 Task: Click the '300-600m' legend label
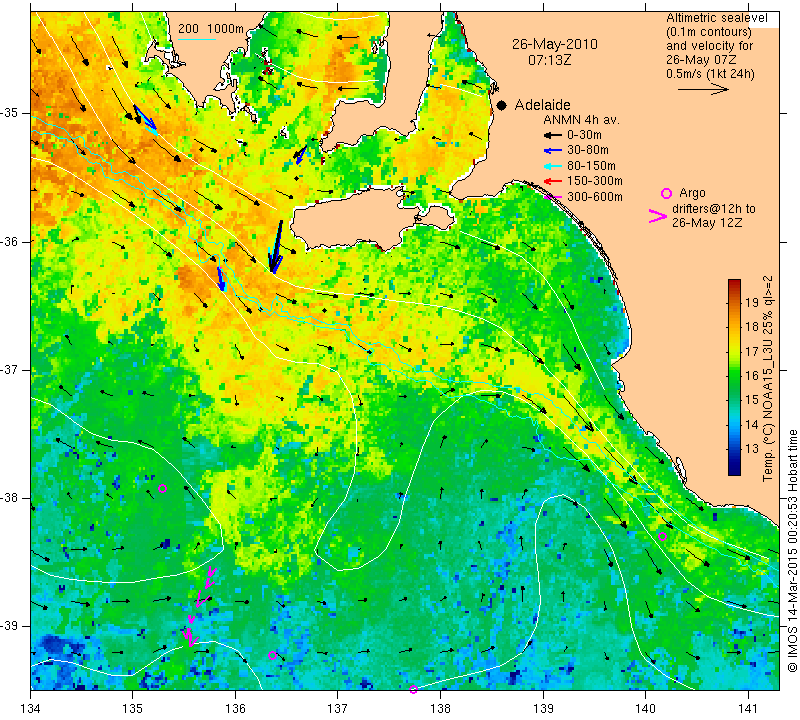(x=595, y=196)
